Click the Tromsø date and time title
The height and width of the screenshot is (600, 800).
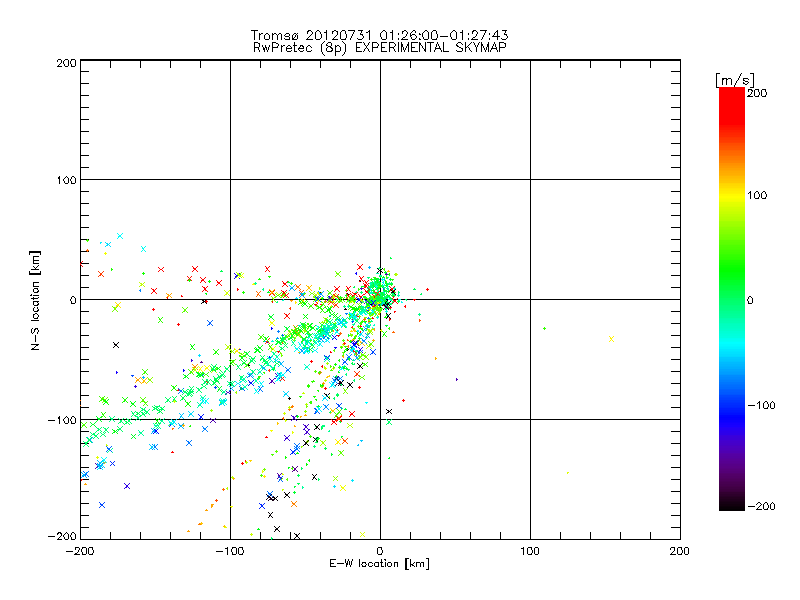tap(378, 35)
